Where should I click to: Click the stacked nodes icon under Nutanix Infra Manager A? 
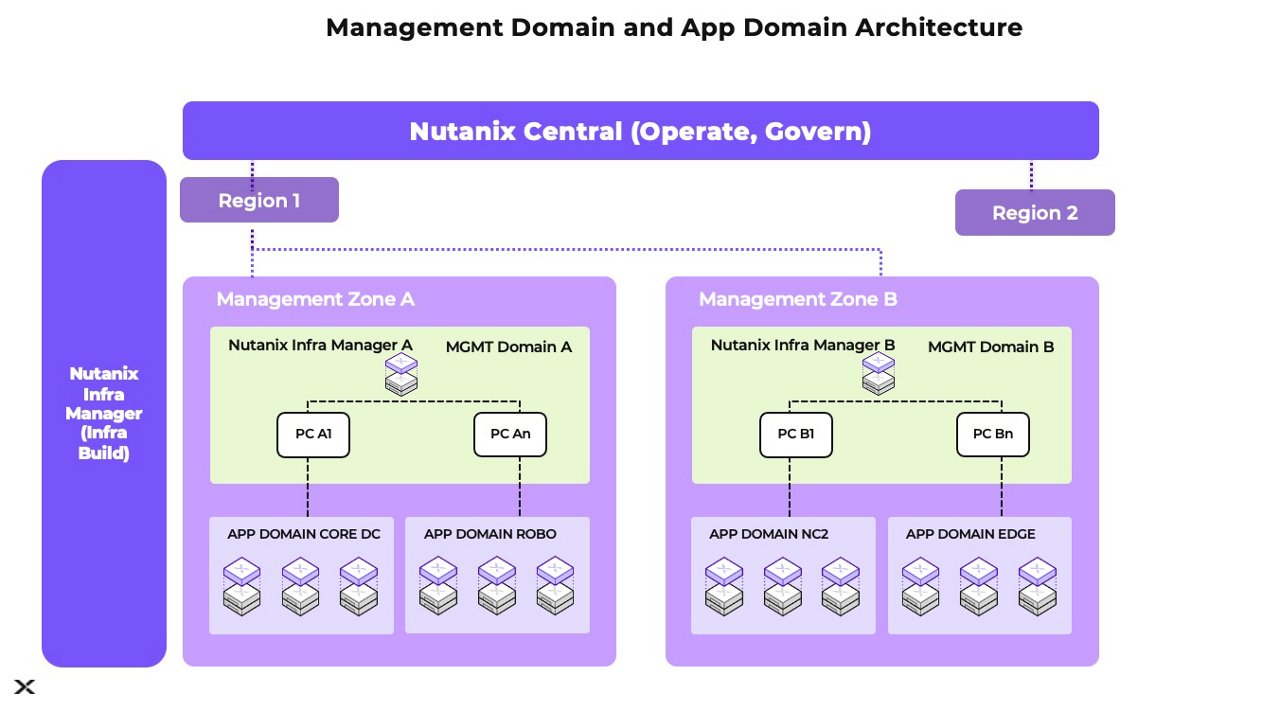click(400, 375)
